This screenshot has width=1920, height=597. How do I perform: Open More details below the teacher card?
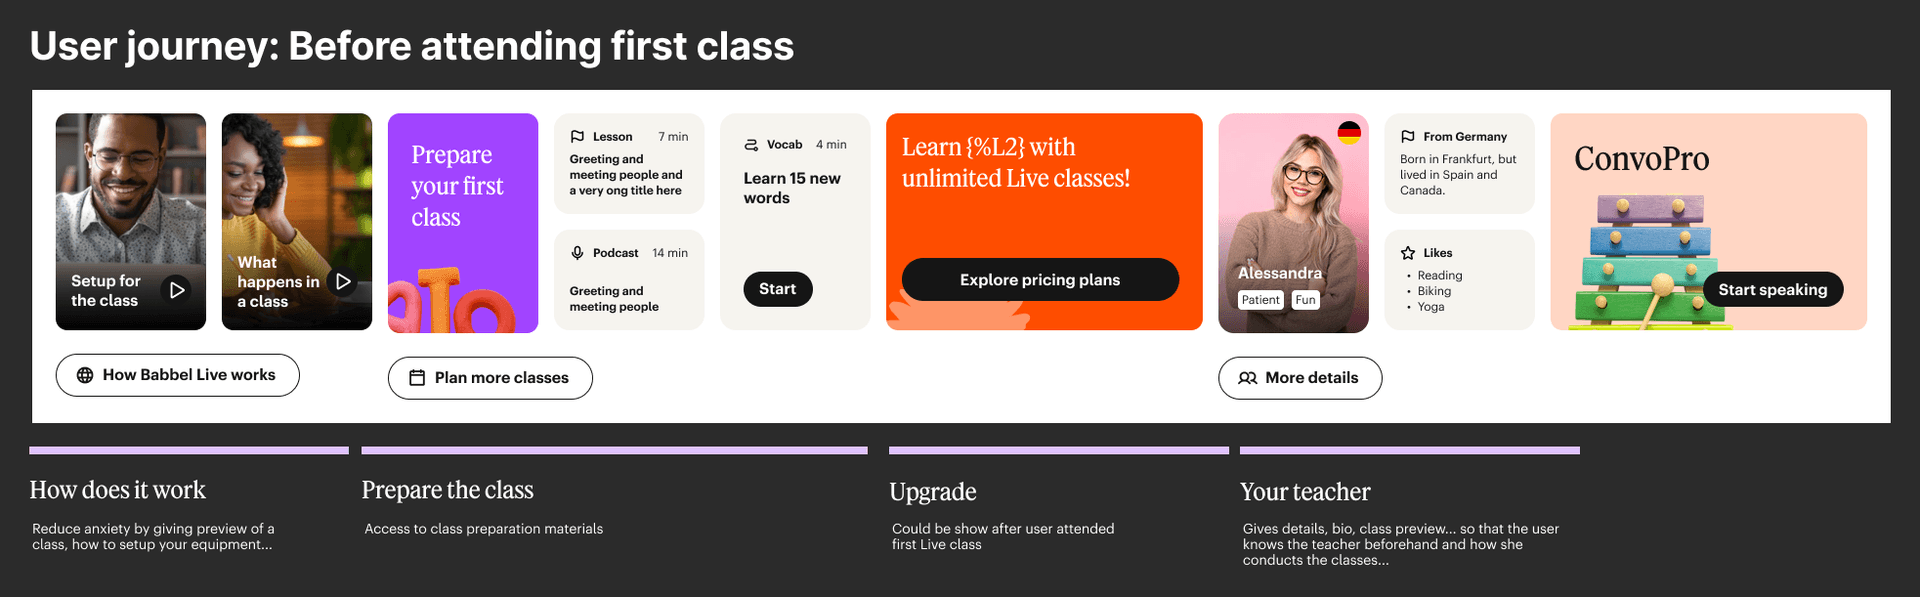[1300, 378]
